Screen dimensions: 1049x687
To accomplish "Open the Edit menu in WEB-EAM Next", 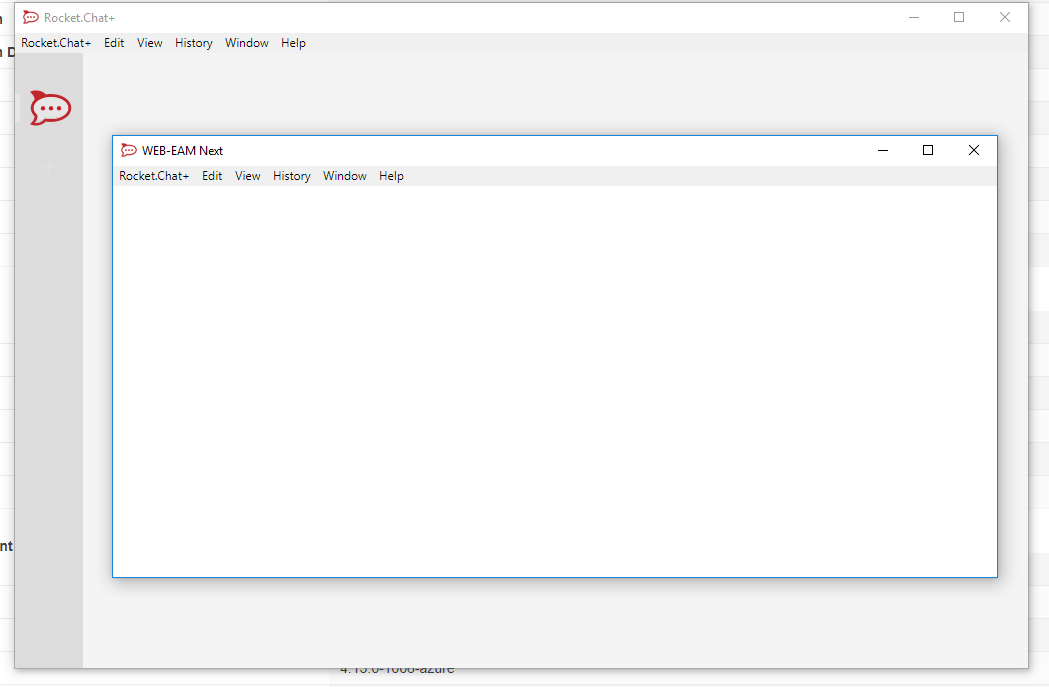I will tap(211, 175).
